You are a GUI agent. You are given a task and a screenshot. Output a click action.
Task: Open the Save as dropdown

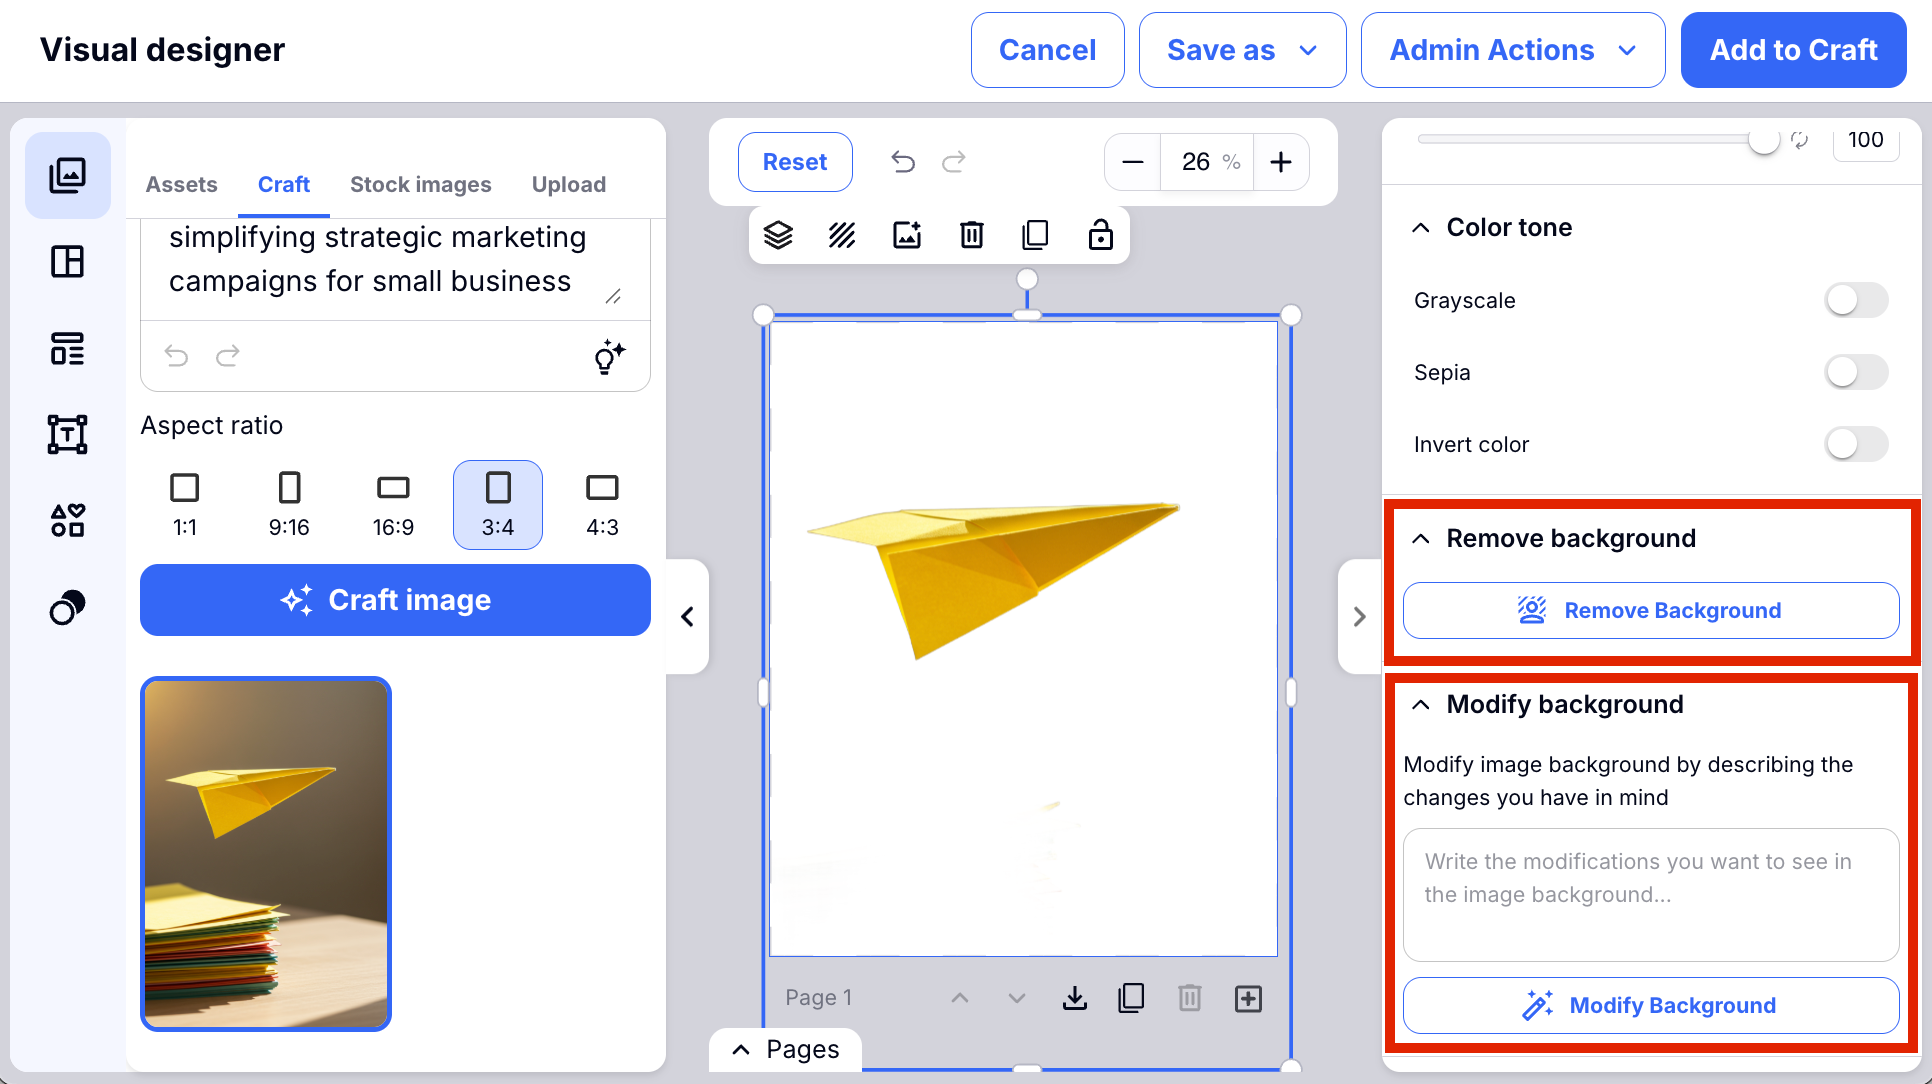click(x=1242, y=50)
